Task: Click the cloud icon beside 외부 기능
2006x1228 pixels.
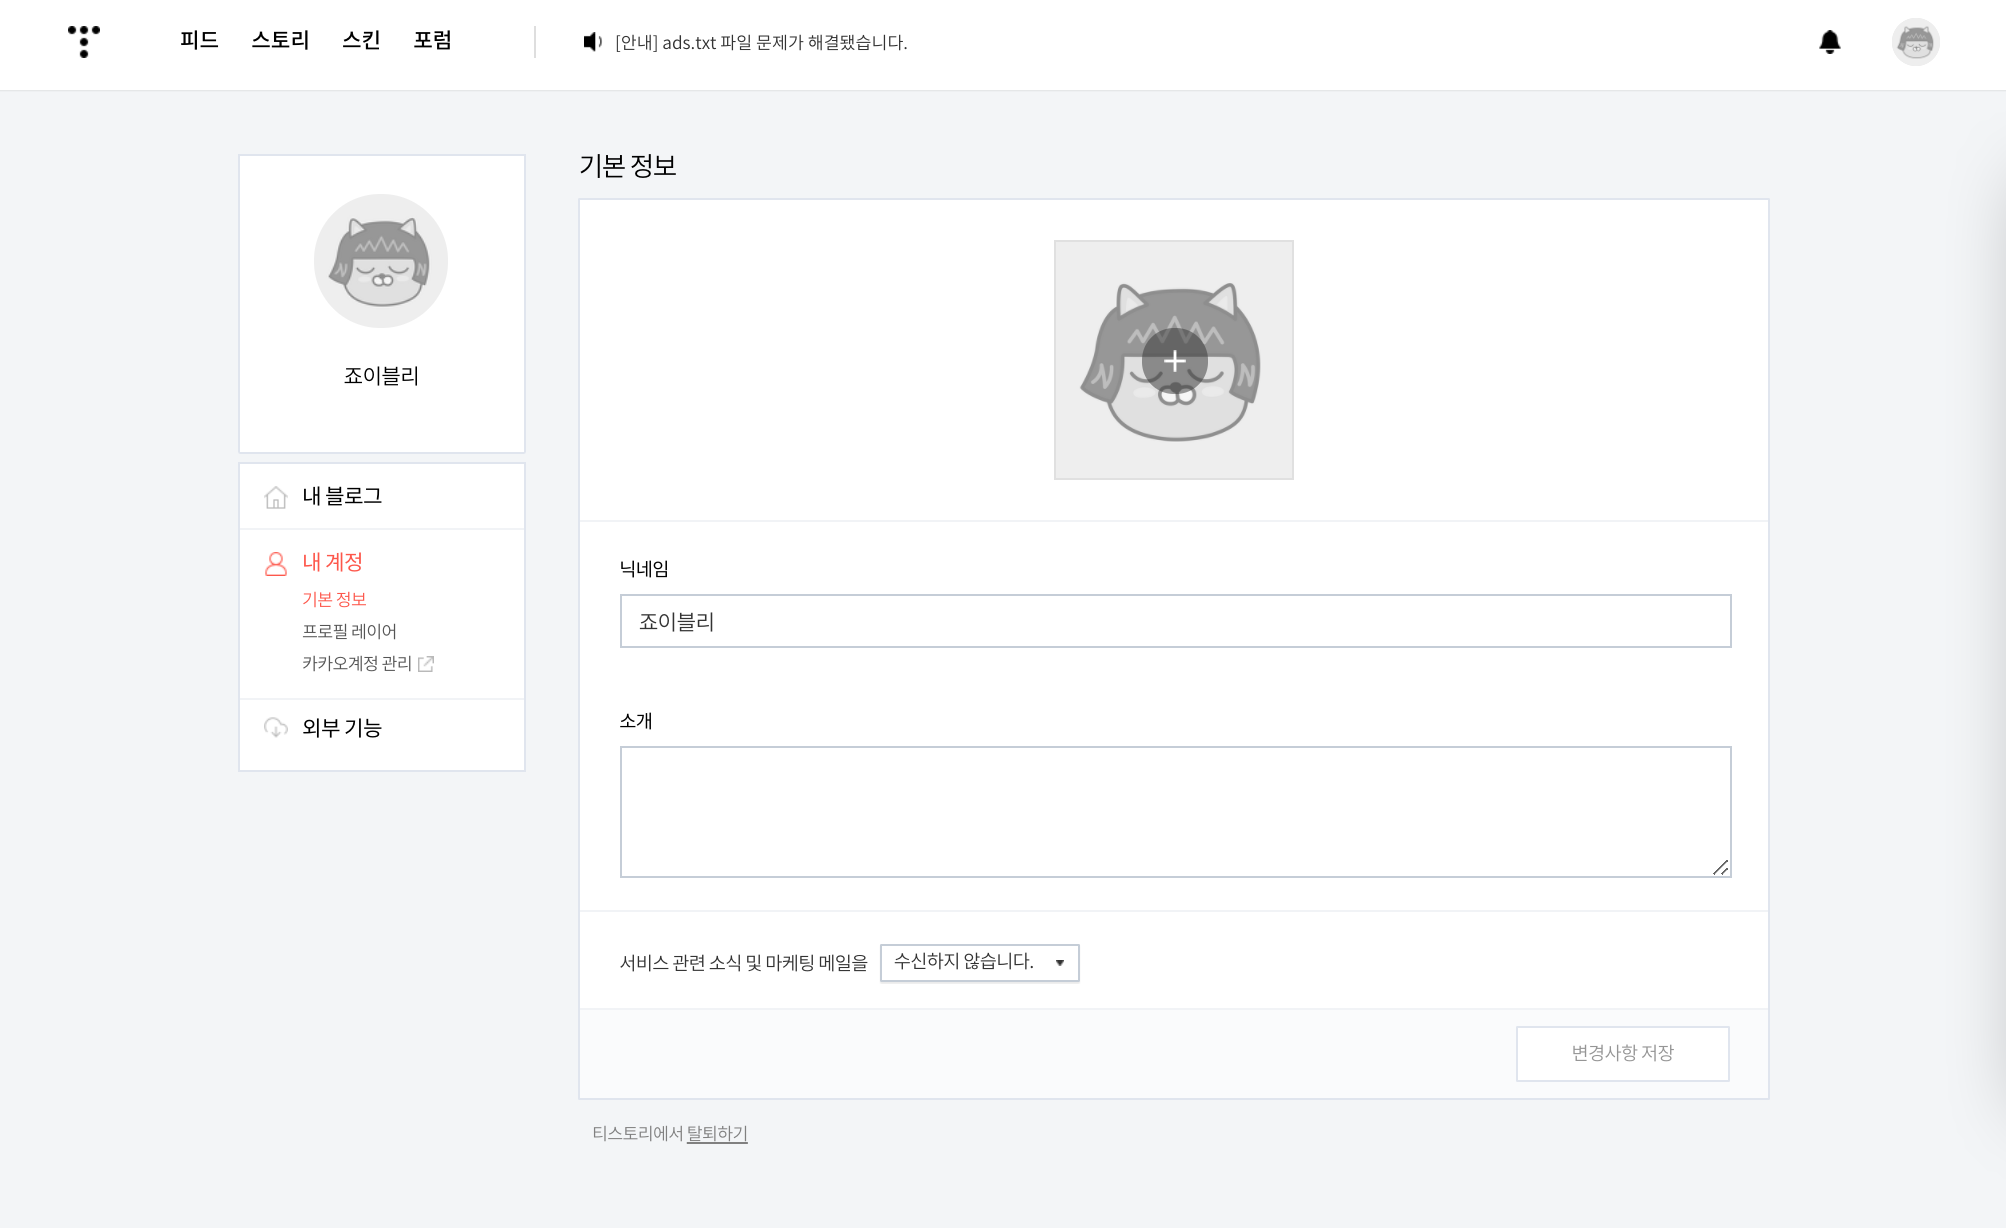Action: click(x=276, y=728)
